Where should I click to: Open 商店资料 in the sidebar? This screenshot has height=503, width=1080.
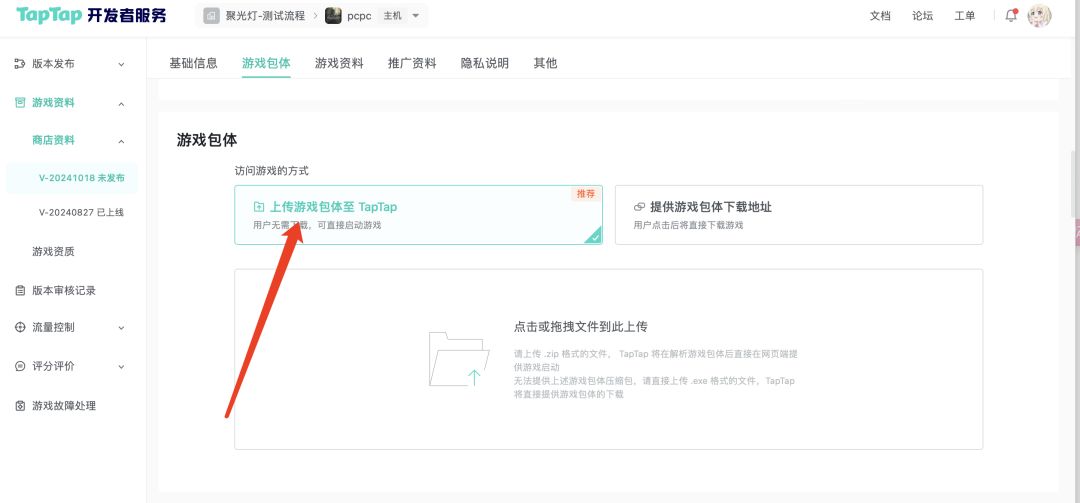pyautogui.click(x=53, y=141)
